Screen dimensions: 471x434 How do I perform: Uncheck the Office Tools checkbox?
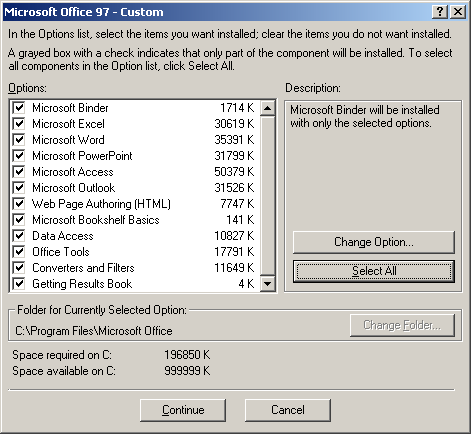click(19, 252)
